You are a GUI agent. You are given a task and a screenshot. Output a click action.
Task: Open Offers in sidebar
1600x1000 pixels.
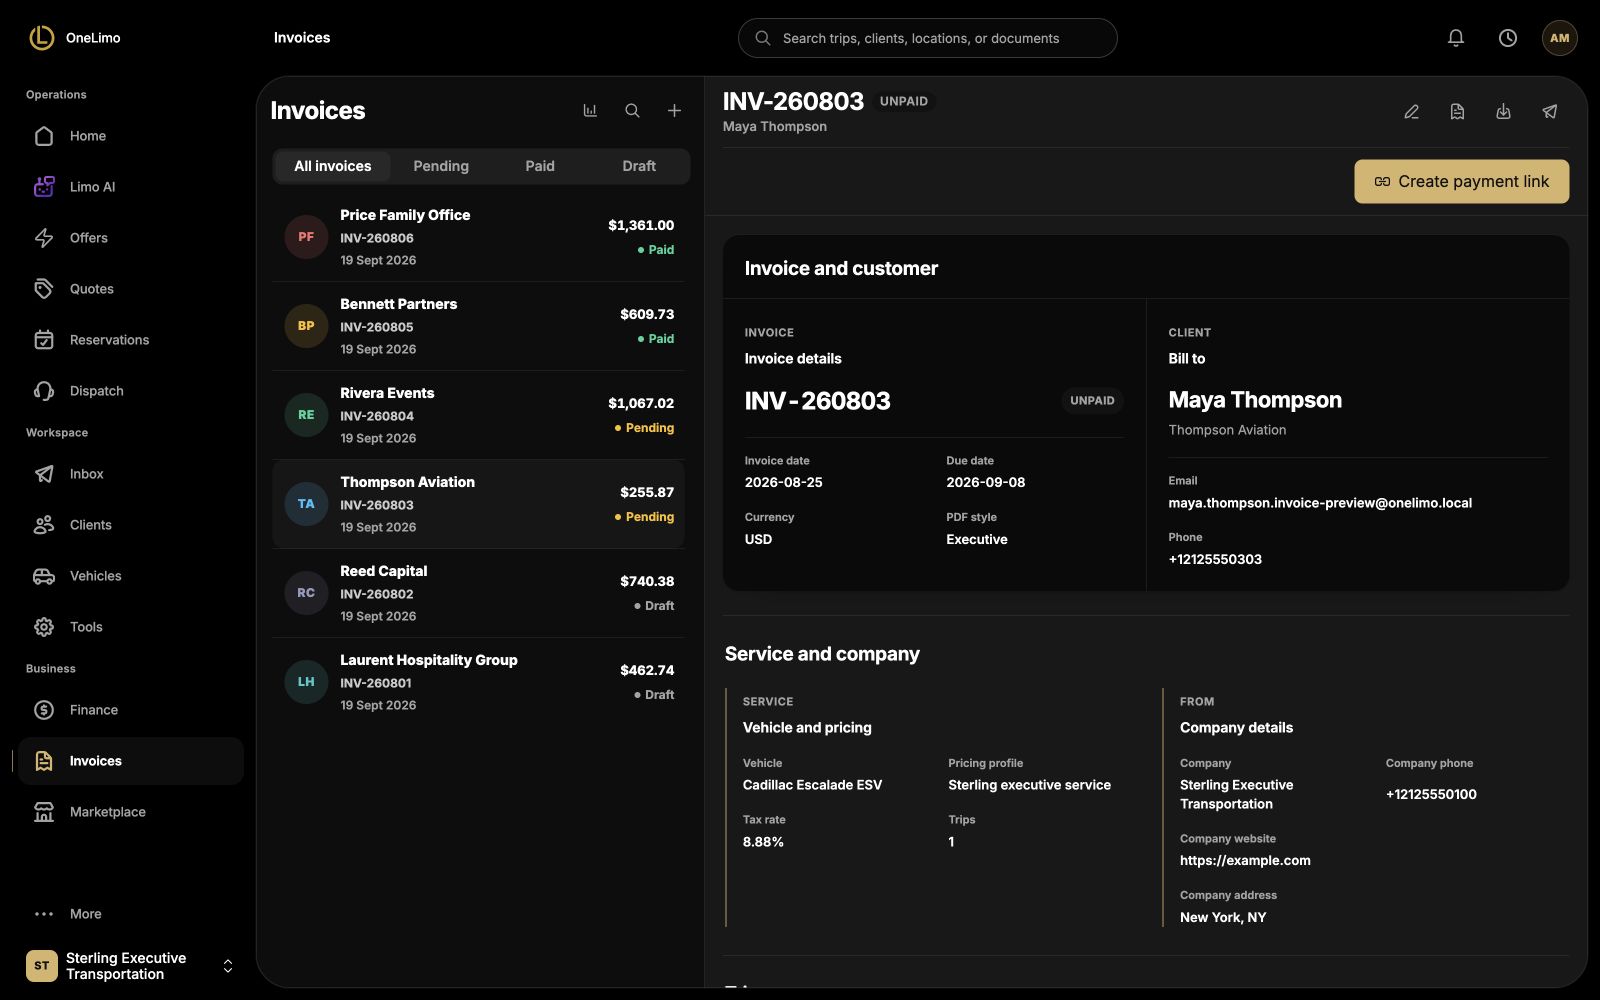pos(131,238)
